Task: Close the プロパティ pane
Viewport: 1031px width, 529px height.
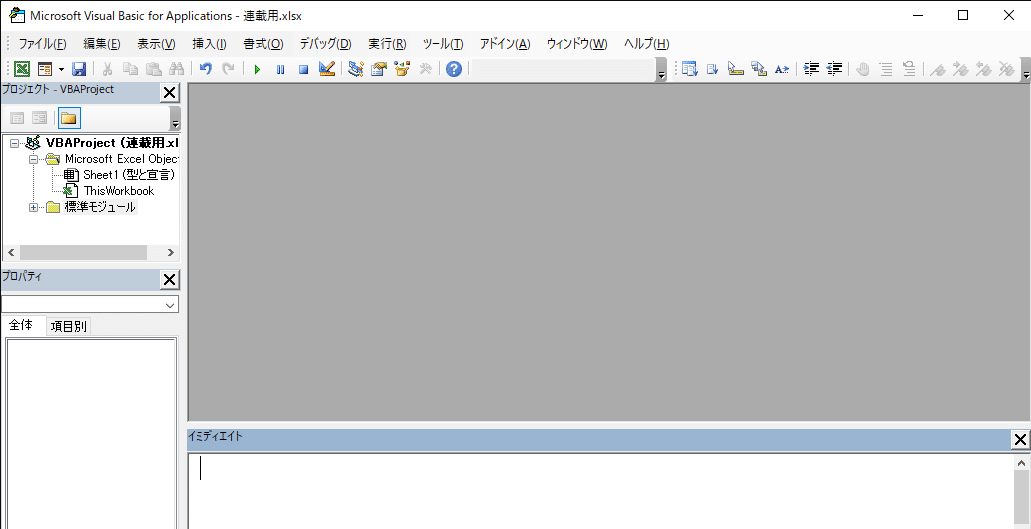Action: click(170, 279)
